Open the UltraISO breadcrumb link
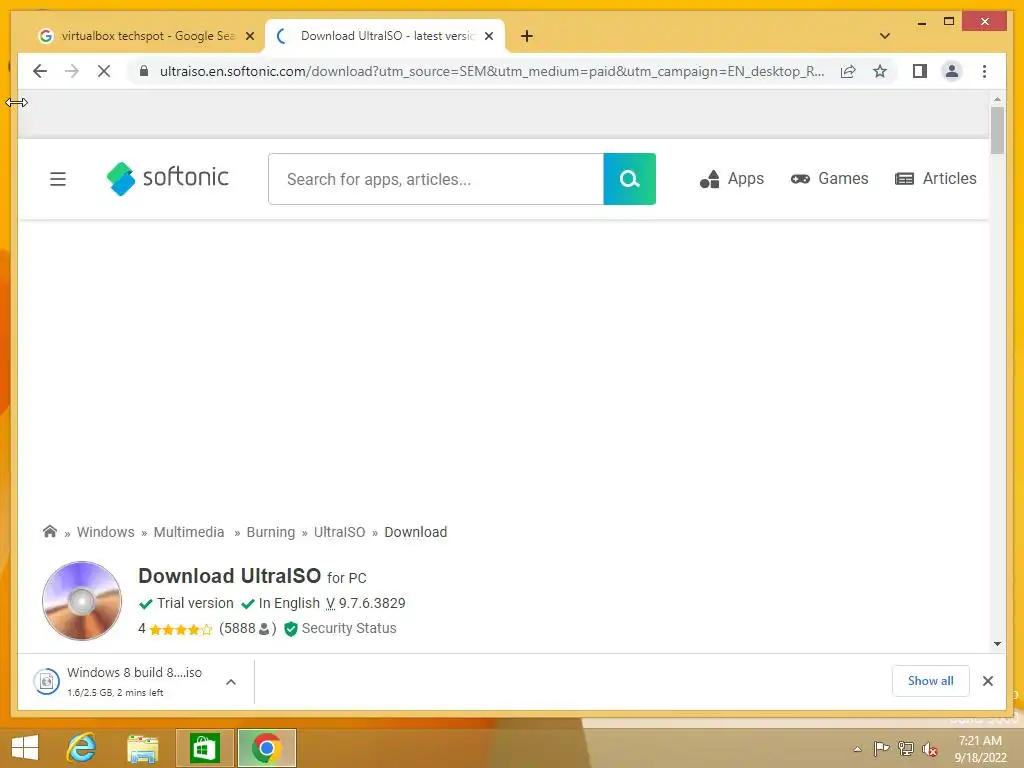Image resolution: width=1024 pixels, height=768 pixels. point(340,532)
